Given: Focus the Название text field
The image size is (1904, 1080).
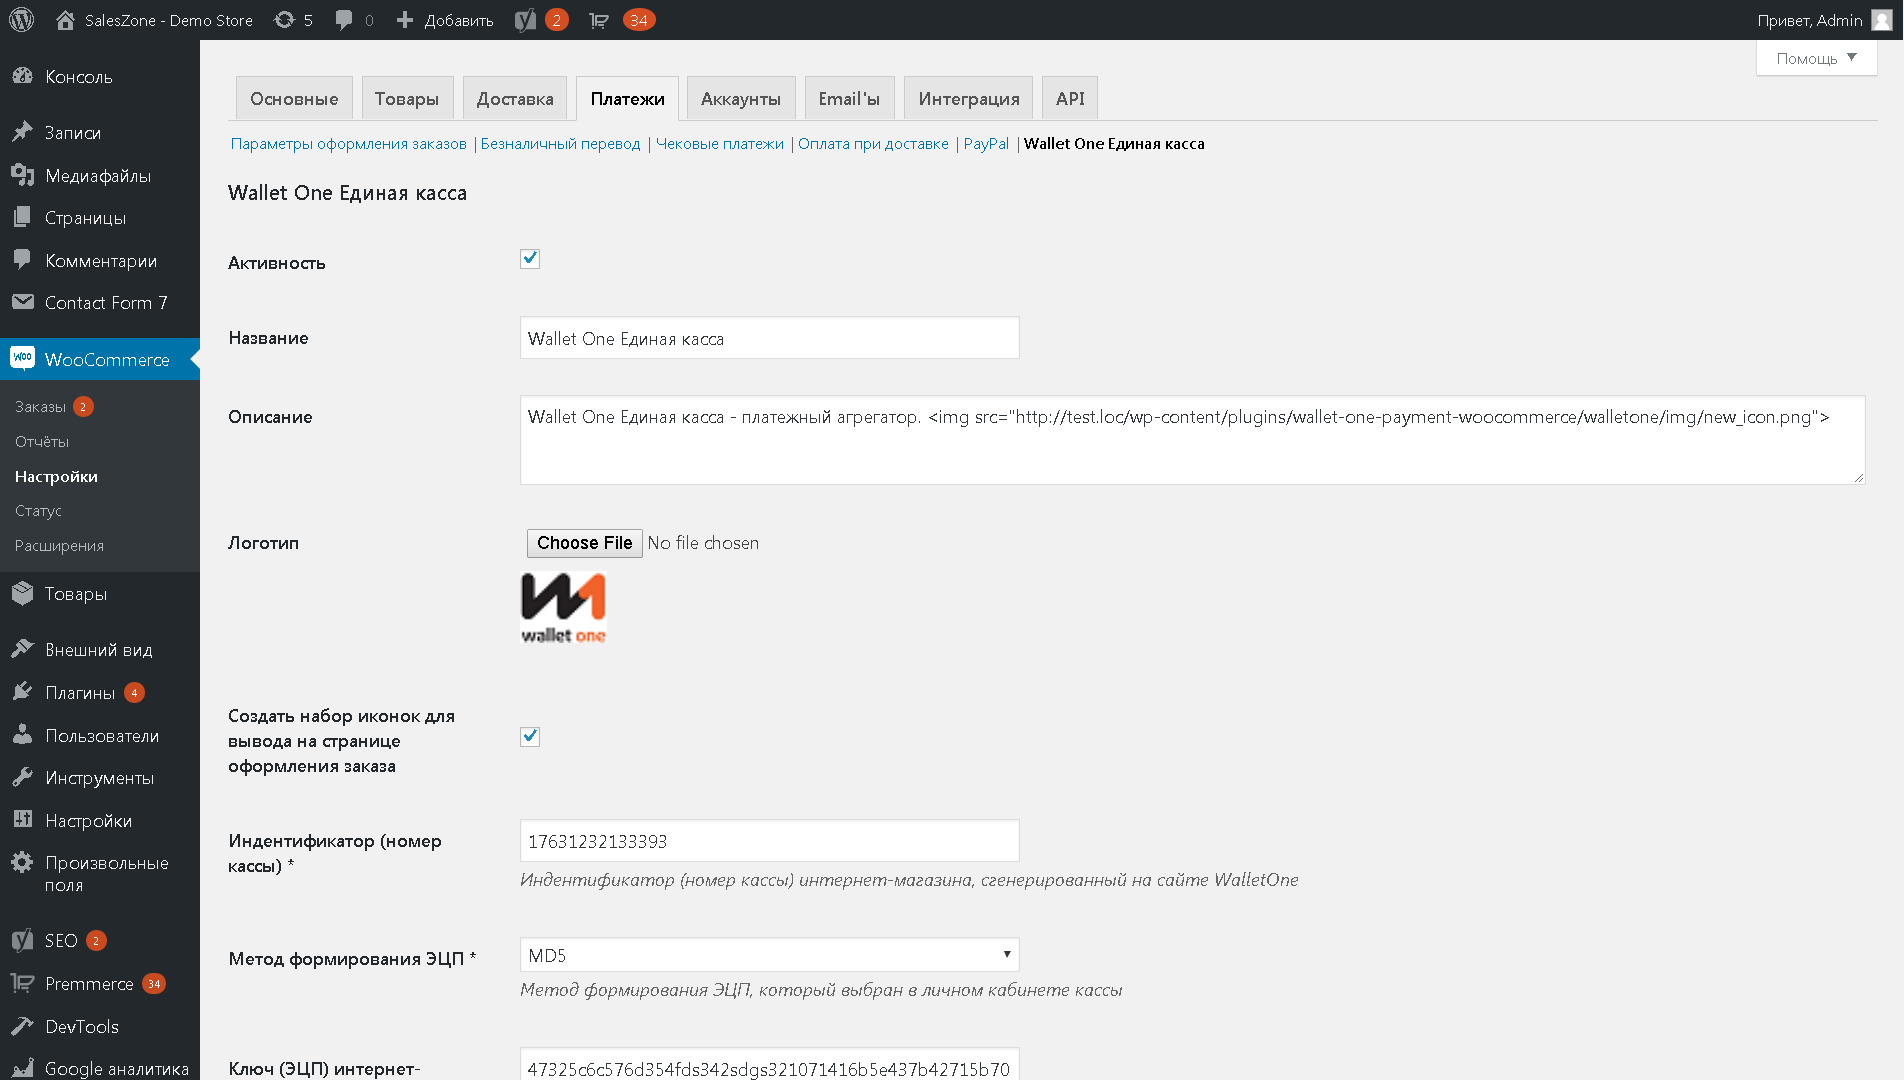Looking at the screenshot, I should click(769, 338).
